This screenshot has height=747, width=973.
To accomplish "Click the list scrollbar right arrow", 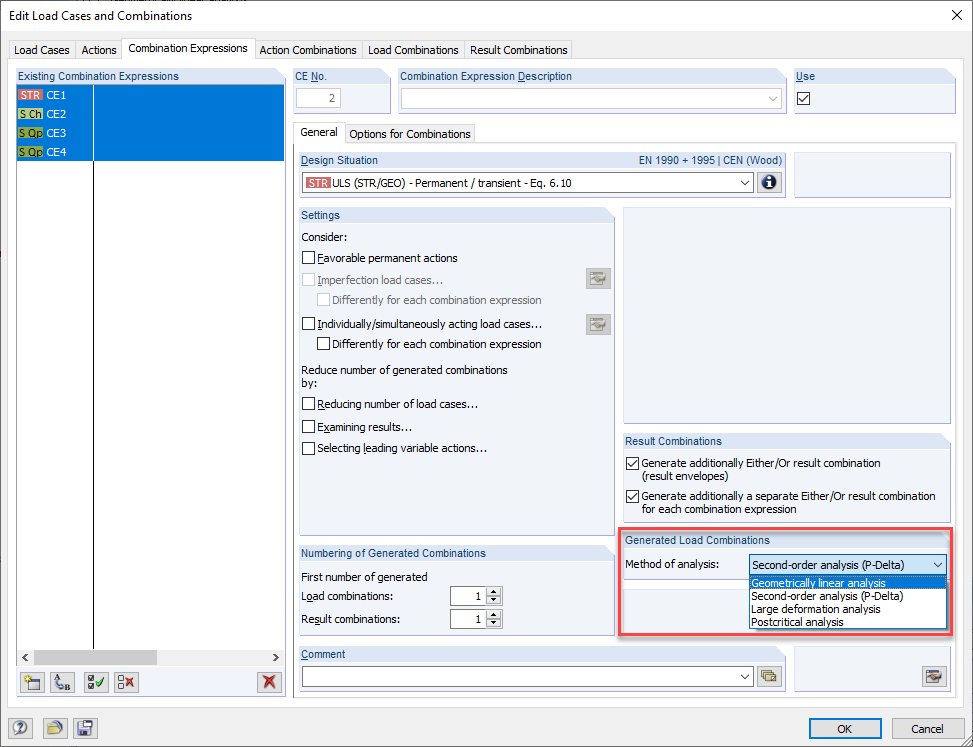I will 276,657.
